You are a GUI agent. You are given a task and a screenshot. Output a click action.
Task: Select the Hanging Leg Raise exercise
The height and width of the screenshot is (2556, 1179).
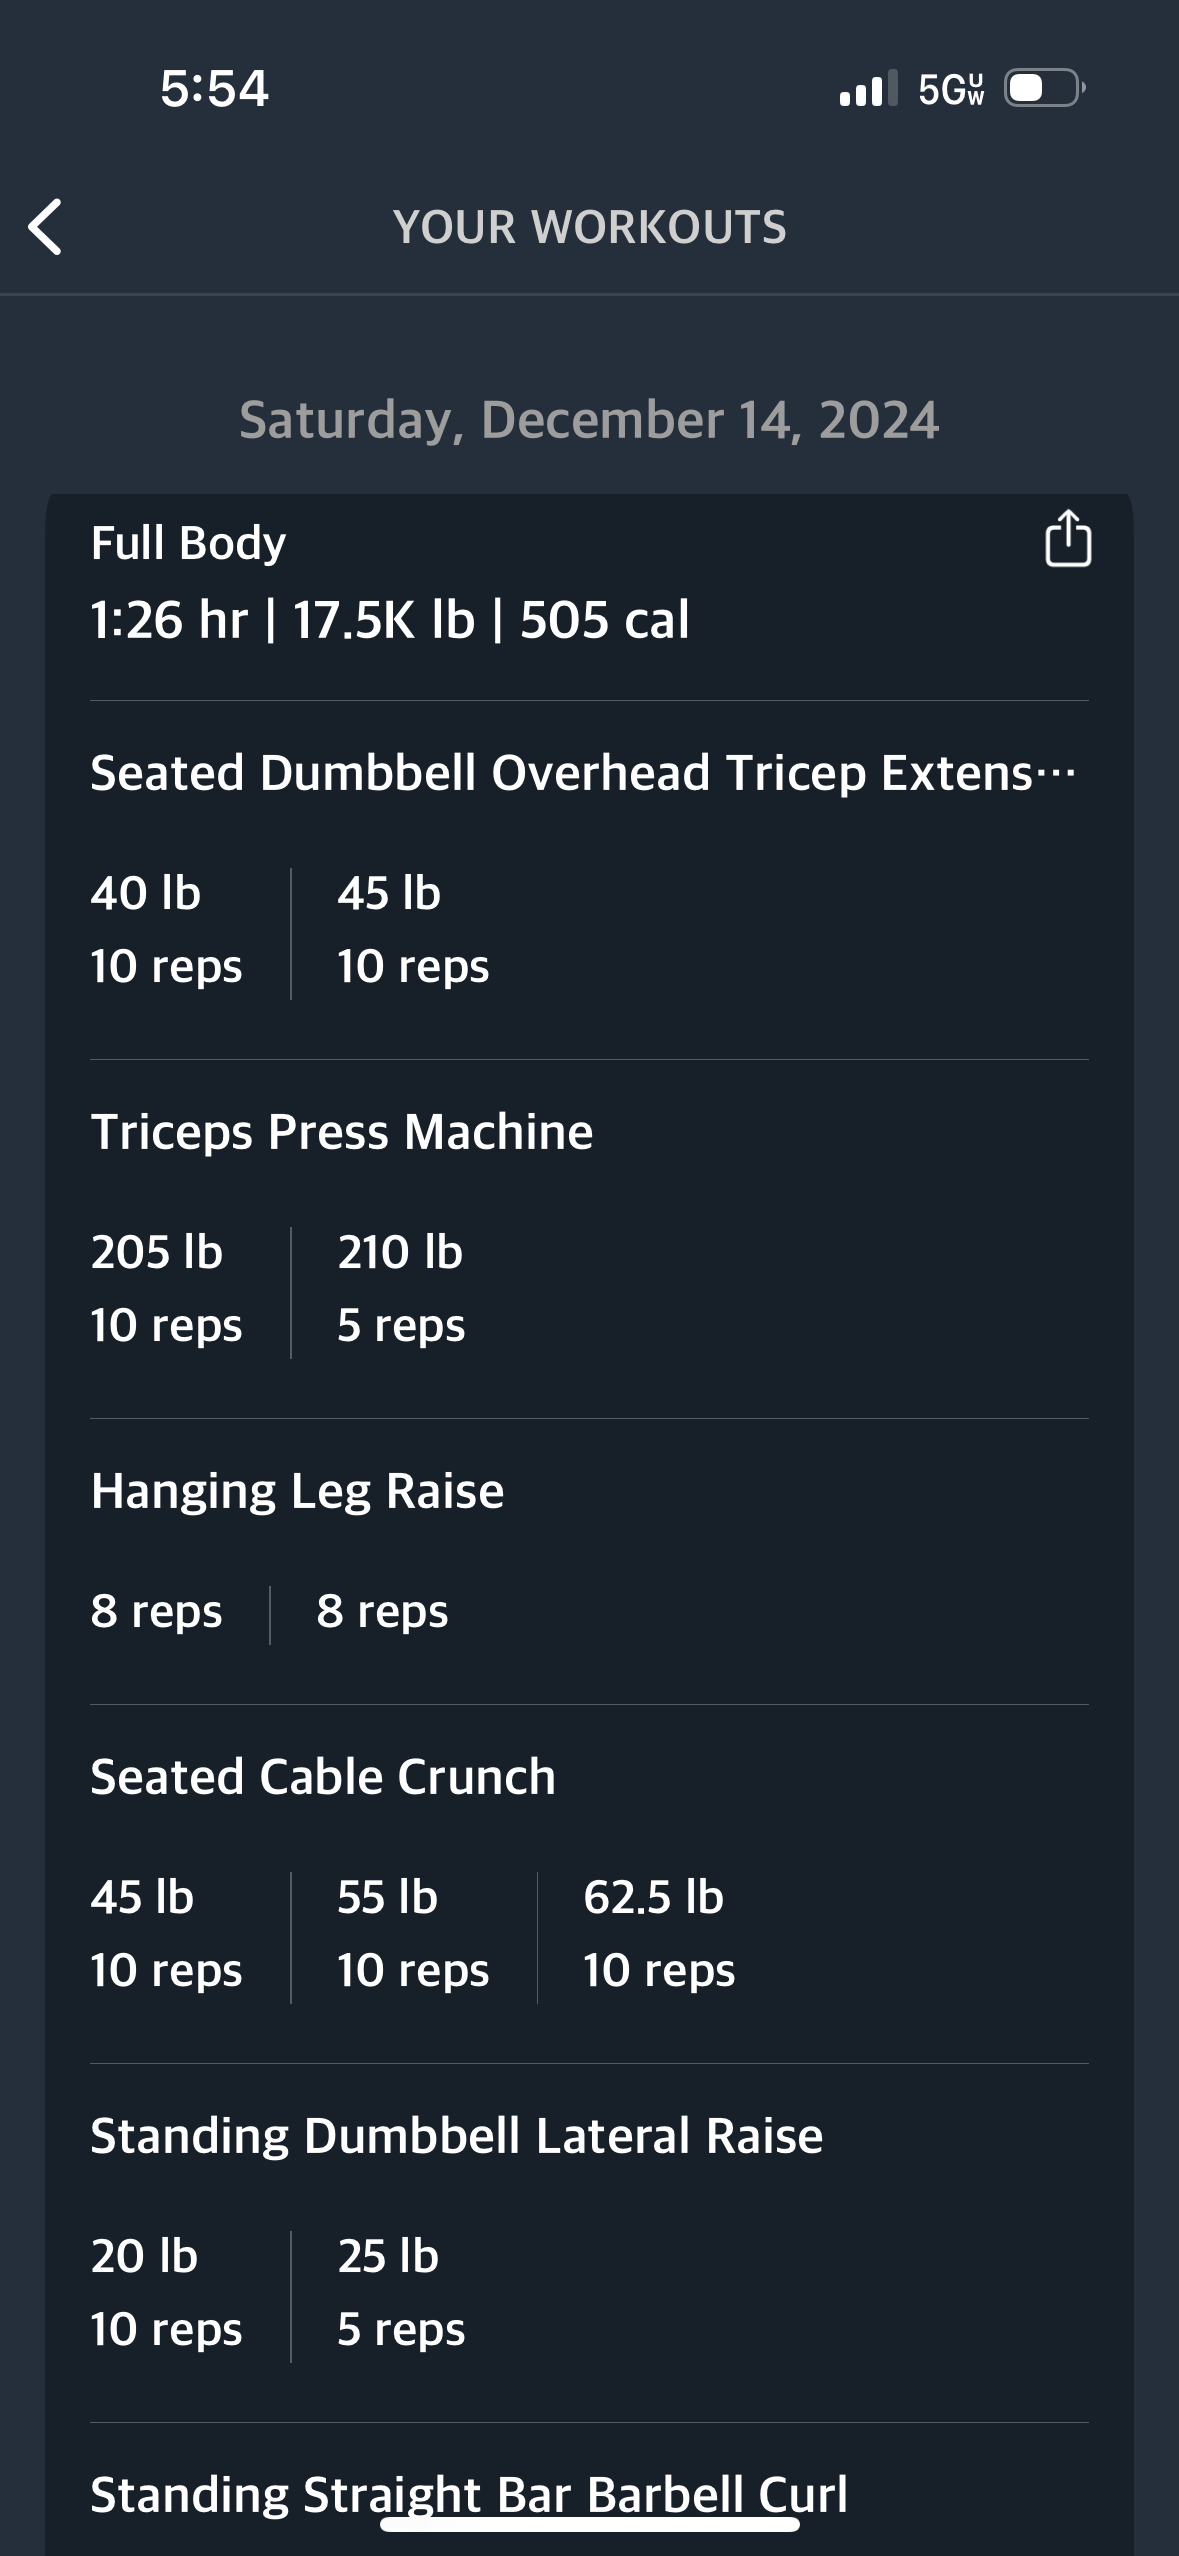click(x=297, y=1491)
